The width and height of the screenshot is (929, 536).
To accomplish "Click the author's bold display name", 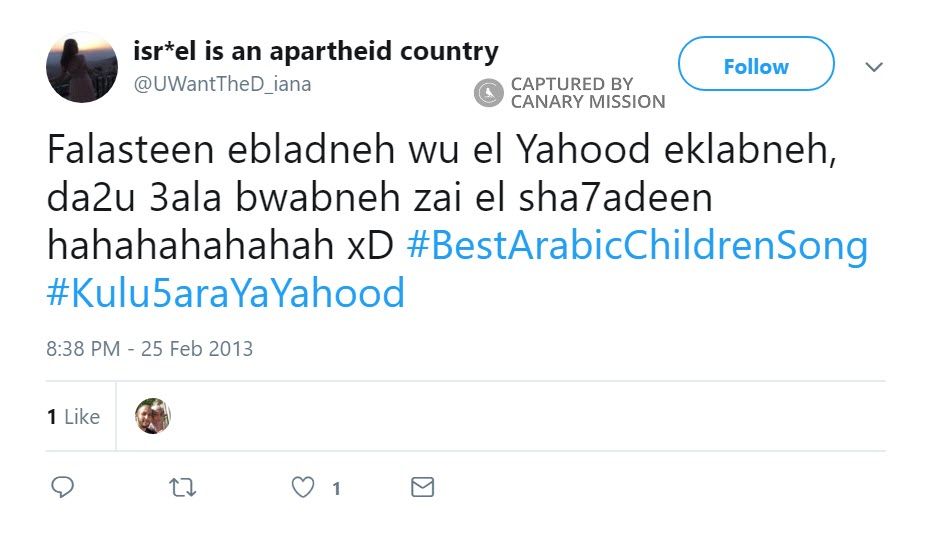I will 315,51.
